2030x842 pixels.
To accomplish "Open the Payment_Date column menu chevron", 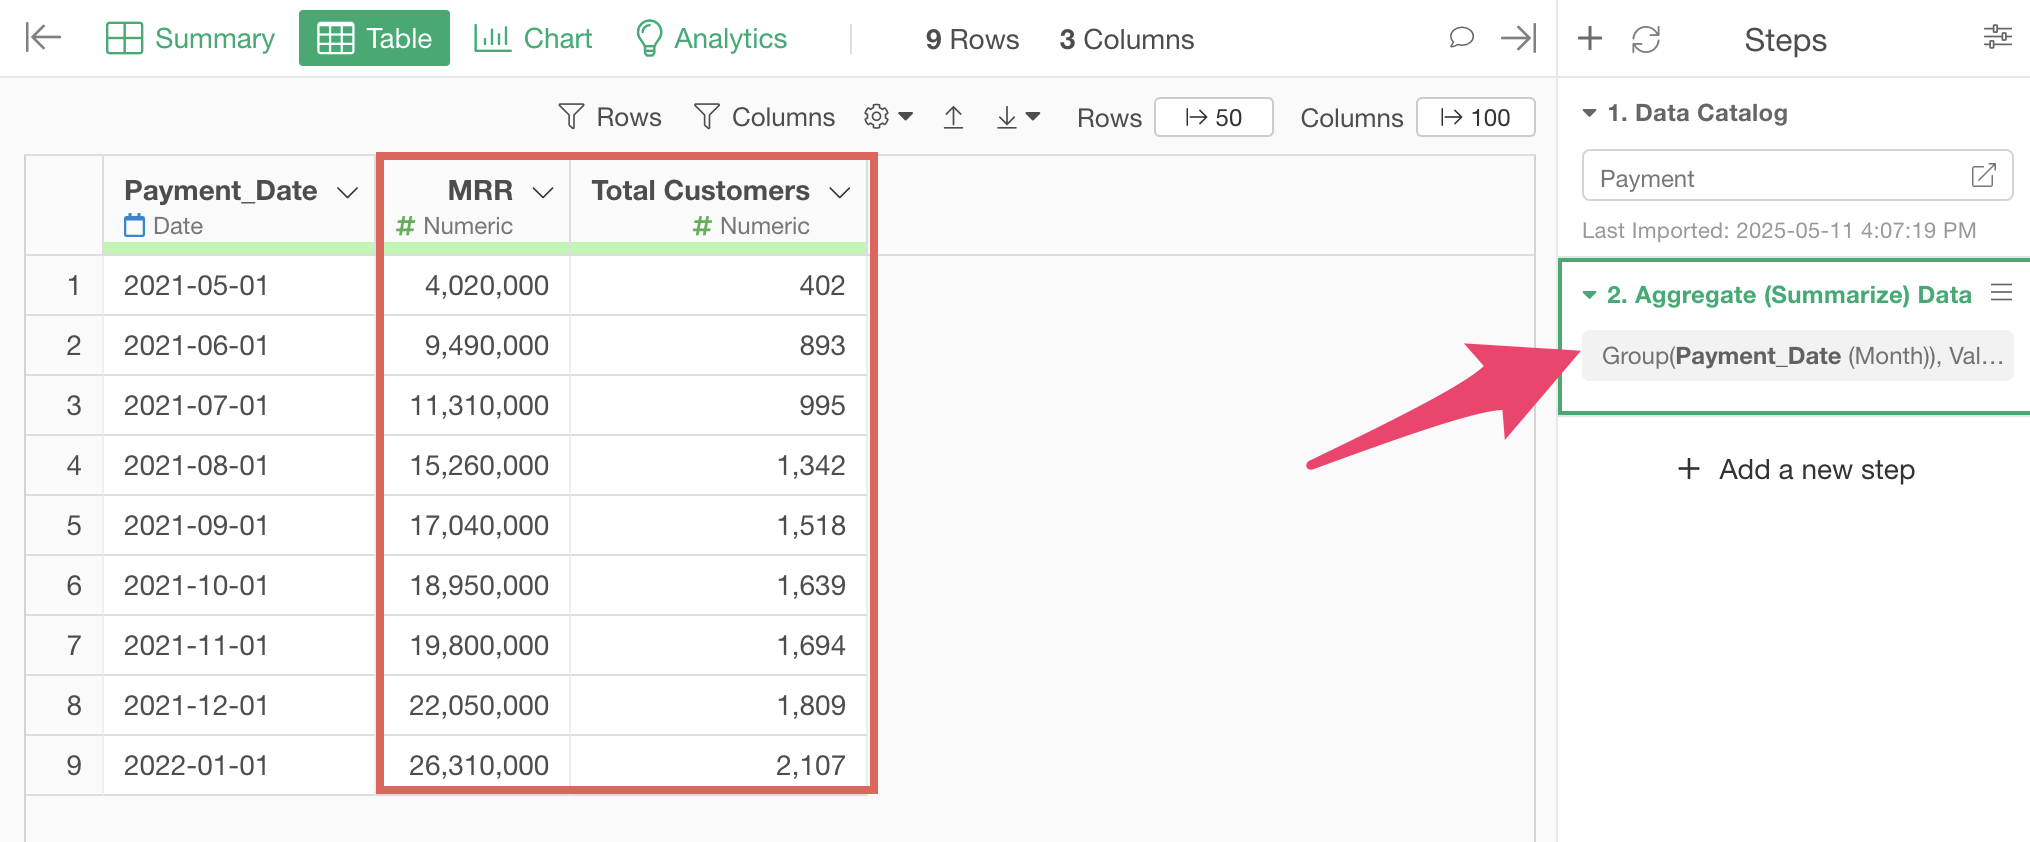I will pos(347,192).
